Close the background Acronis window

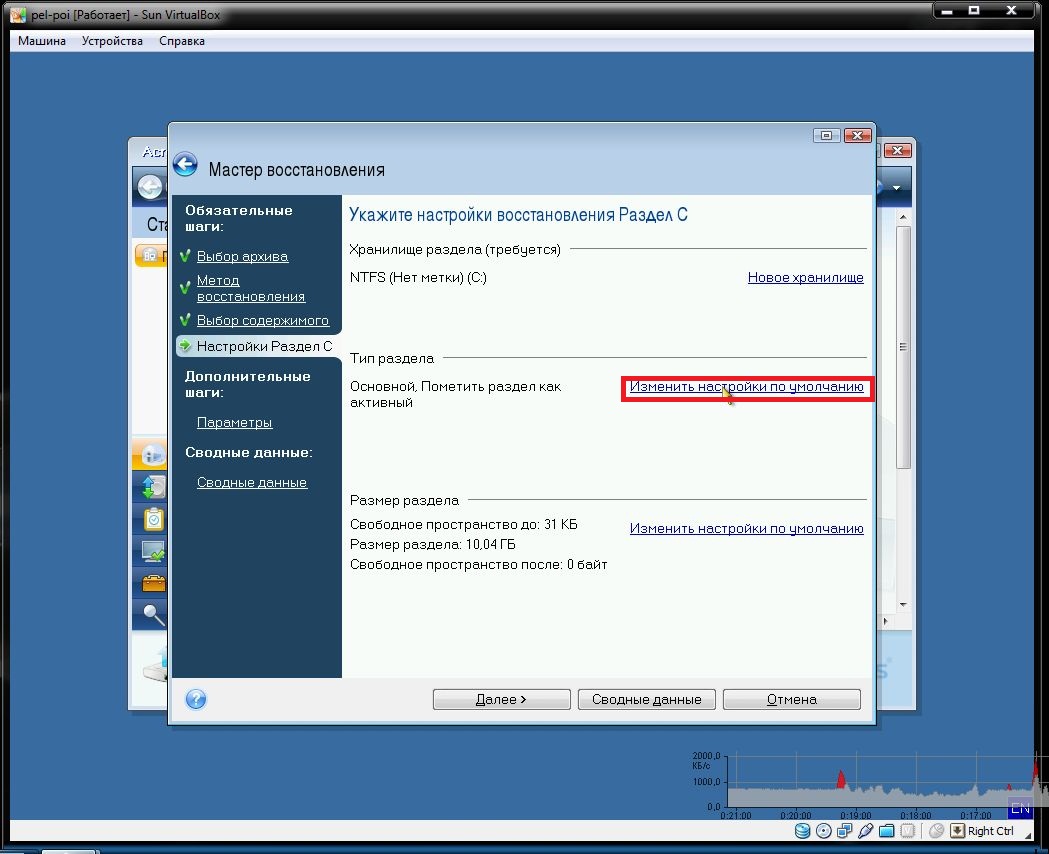coord(898,150)
